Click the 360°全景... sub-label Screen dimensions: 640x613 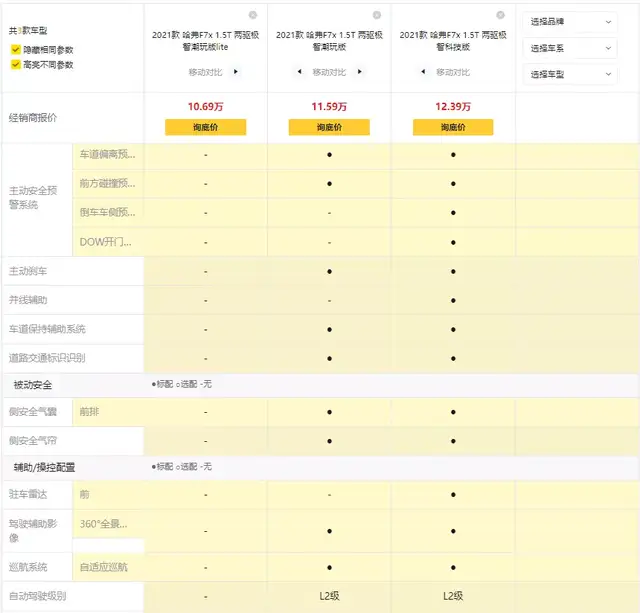(103, 524)
